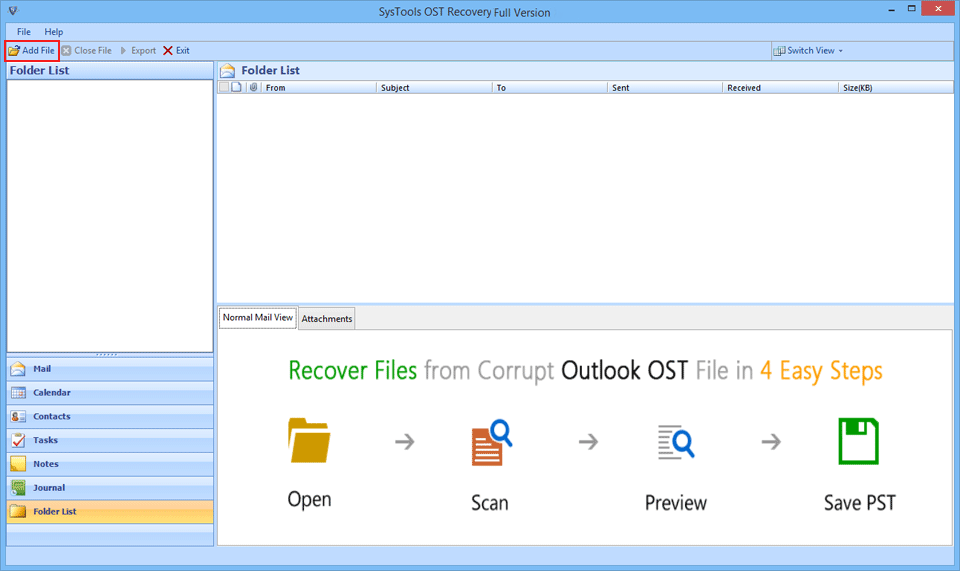Toggle the select-all checkbox in the column header

[224, 88]
